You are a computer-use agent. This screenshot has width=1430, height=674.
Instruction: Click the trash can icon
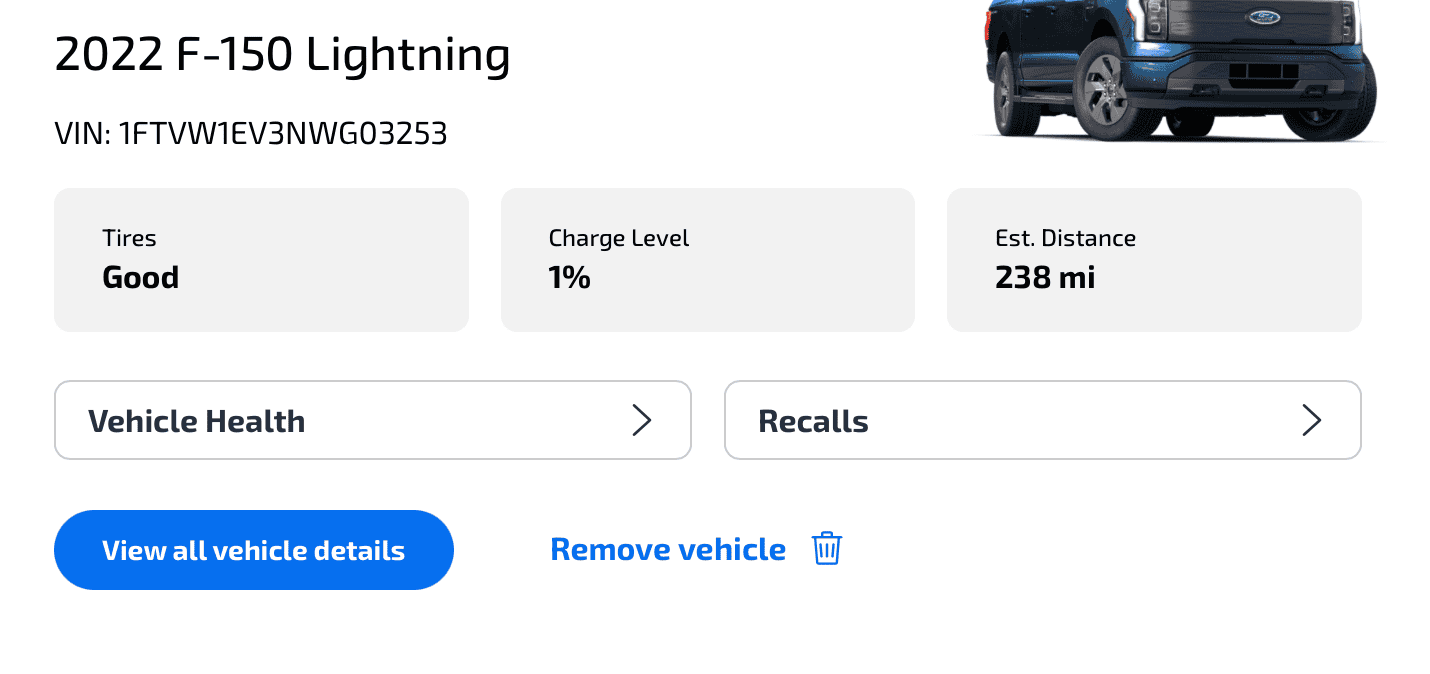coord(826,549)
